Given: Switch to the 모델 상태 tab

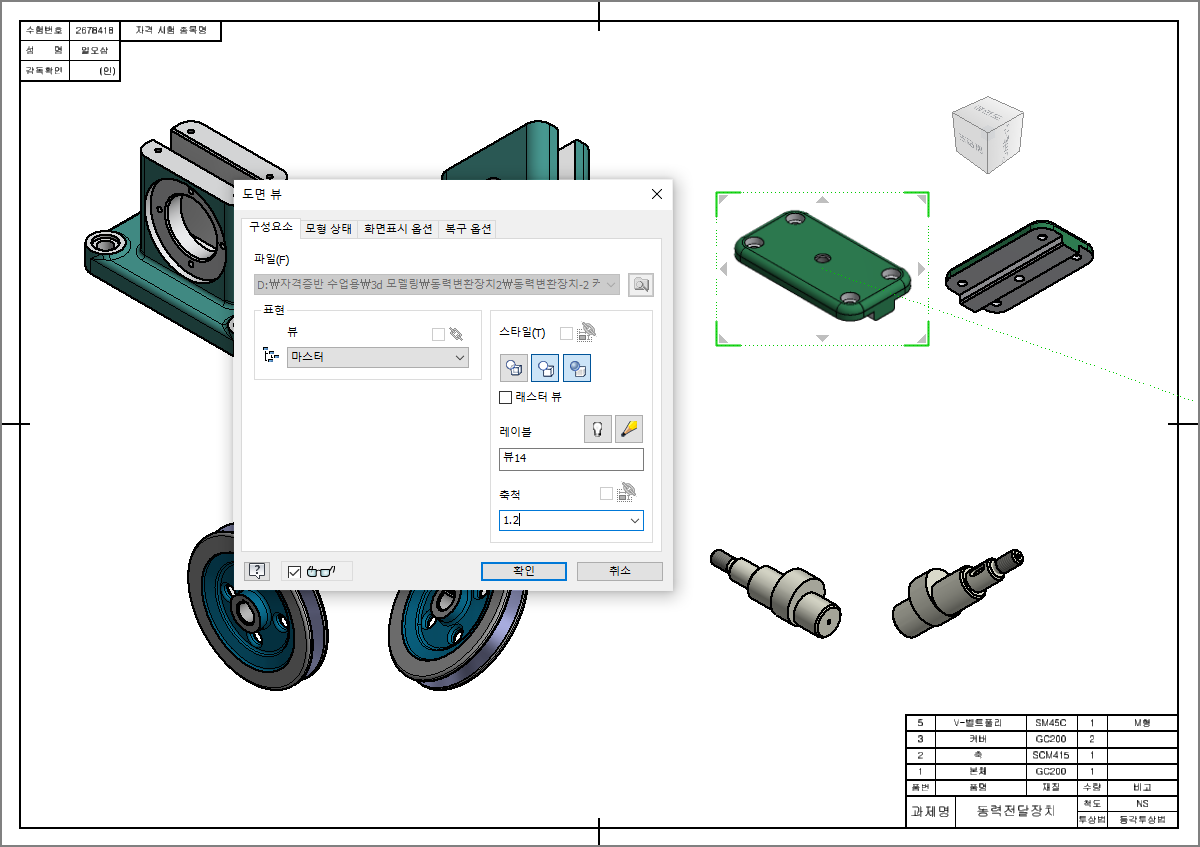Looking at the screenshot, I should (x=328, y=229).
